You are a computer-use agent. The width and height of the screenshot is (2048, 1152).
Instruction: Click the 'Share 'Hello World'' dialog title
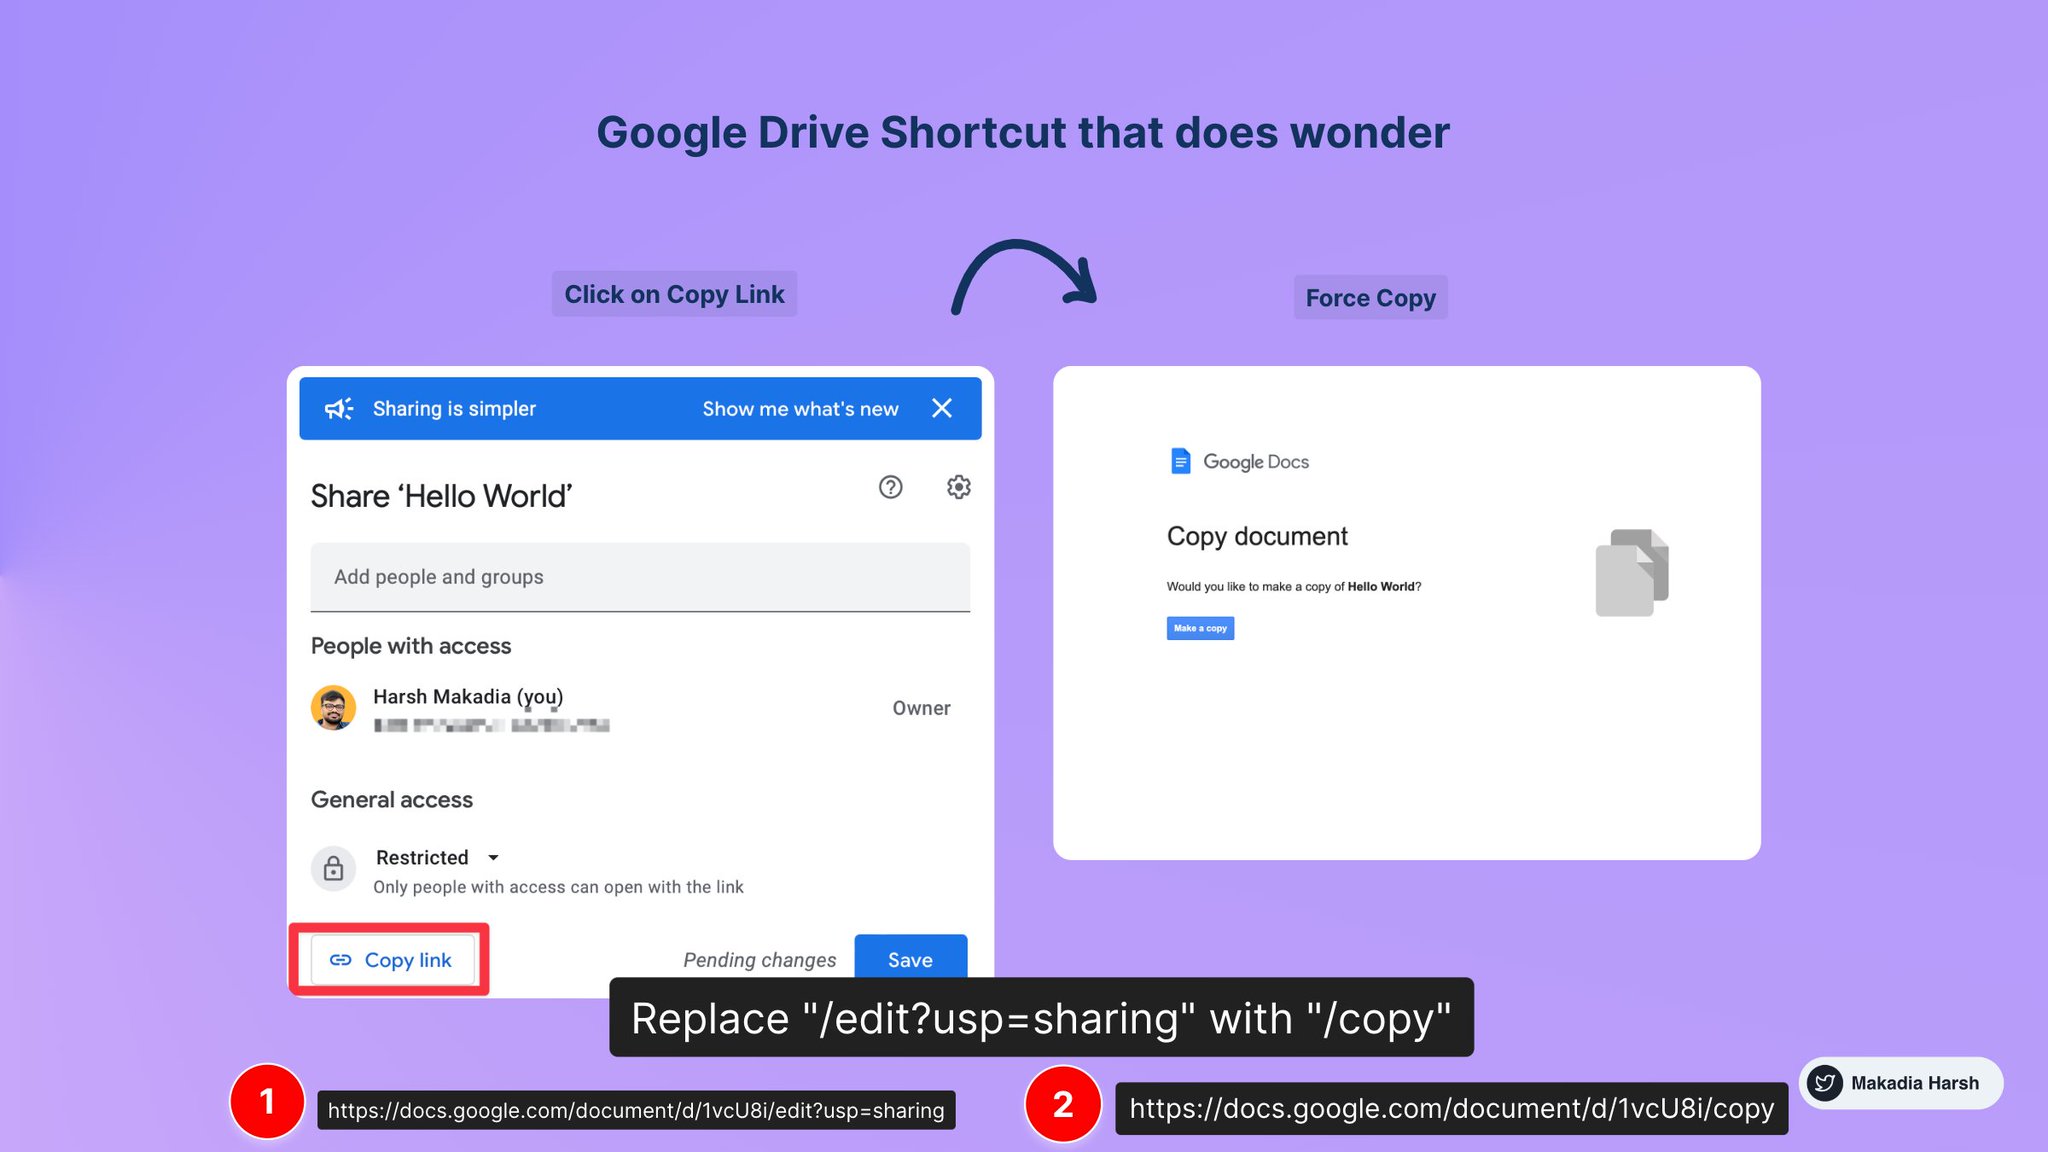point(441,496)
